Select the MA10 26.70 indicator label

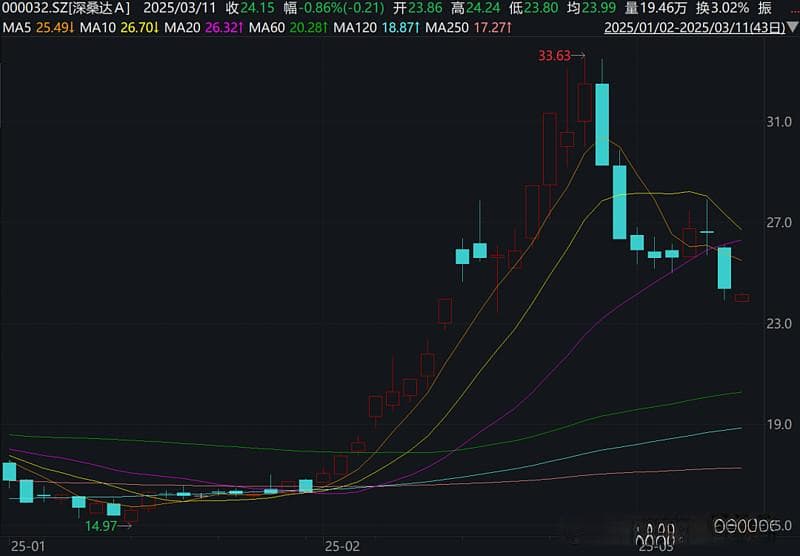click(x=118, y=28)
